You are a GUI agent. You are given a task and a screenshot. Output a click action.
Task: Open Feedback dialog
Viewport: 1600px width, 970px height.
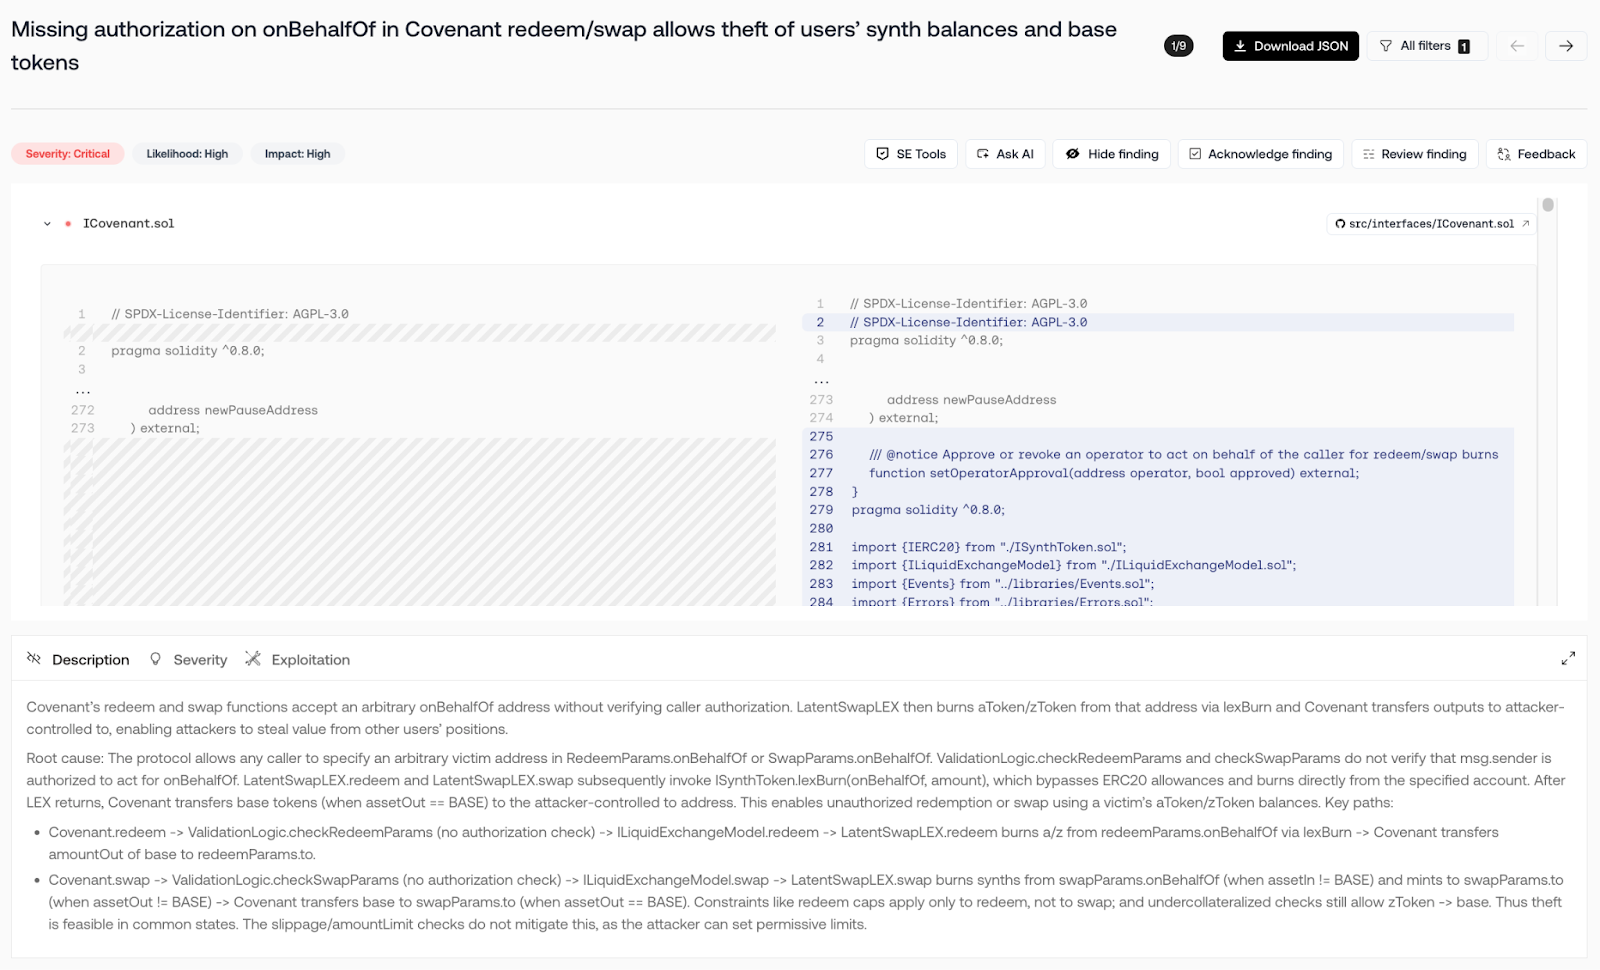1536,154
